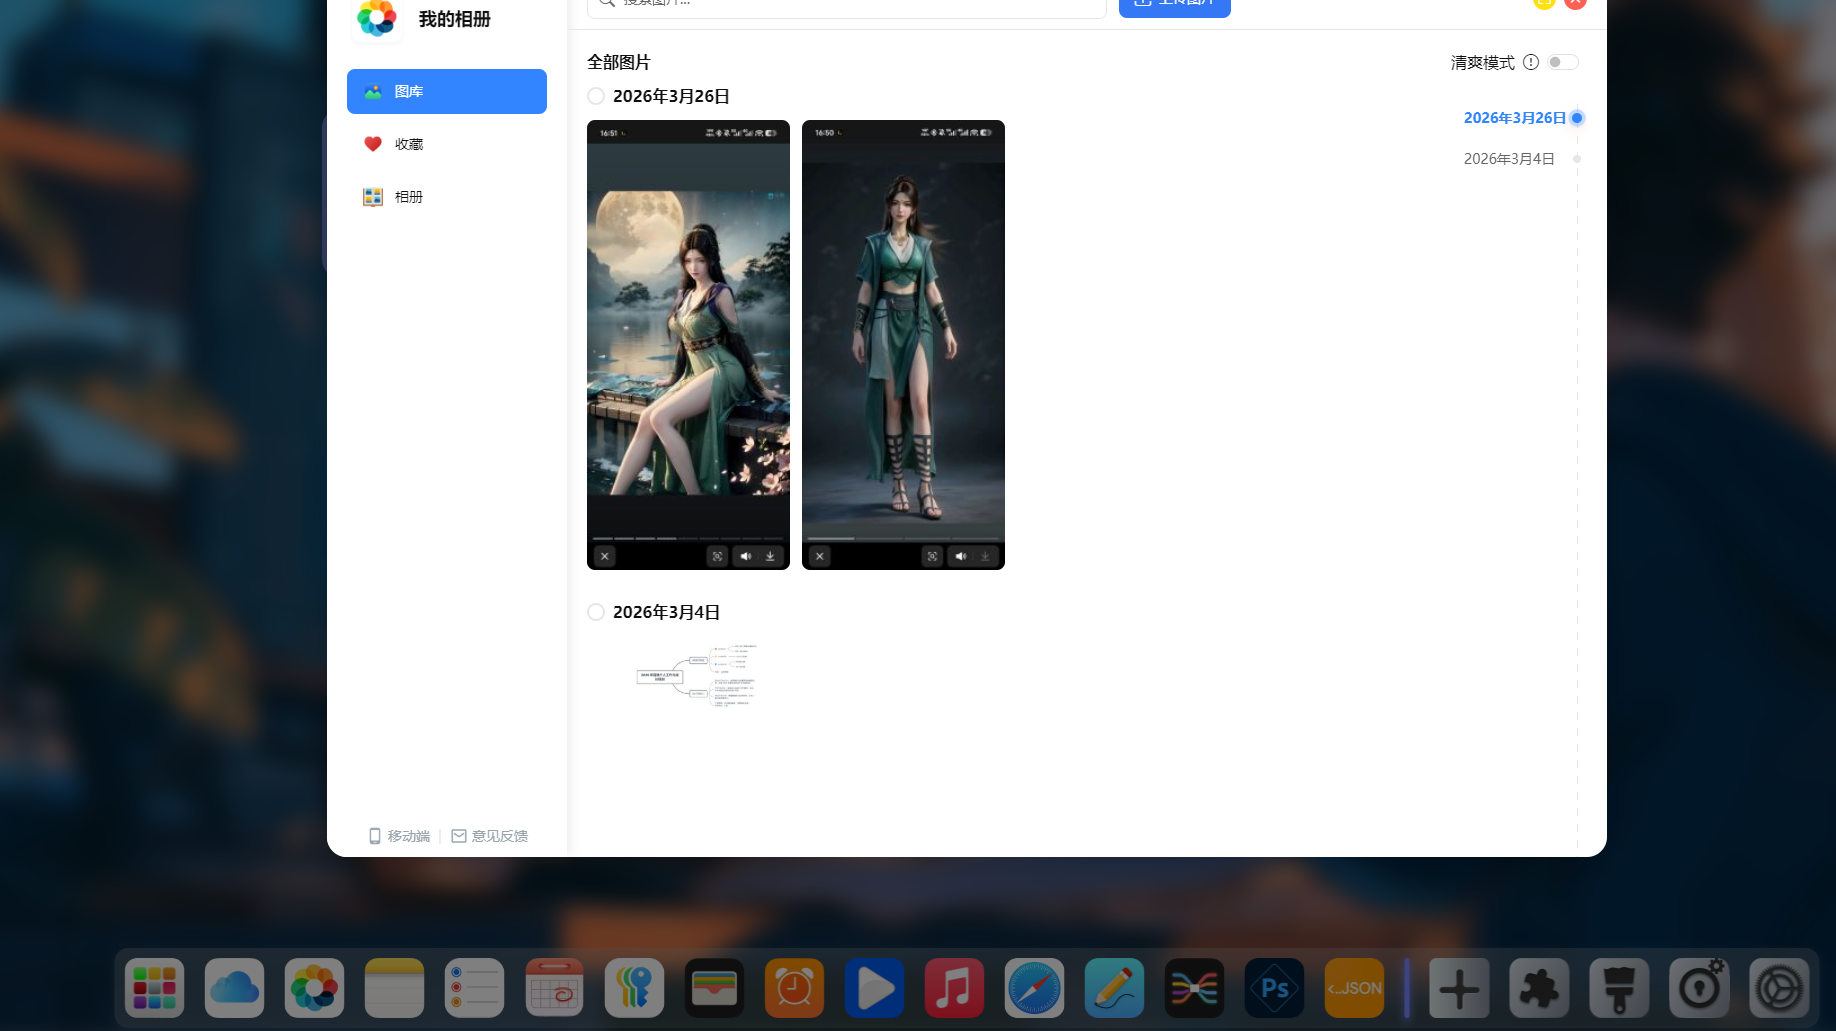Viewport: 1836px width, 1031px height.
Task: Open the Safari compass dock icon
Action: point(1034,988)
